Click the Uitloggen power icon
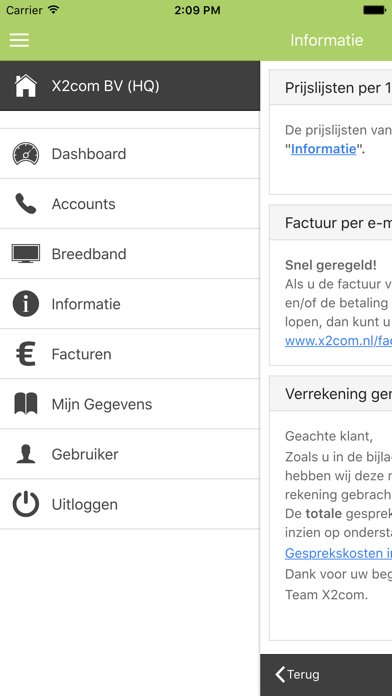Viewport: 392px width, 696px height. [26, 504]
